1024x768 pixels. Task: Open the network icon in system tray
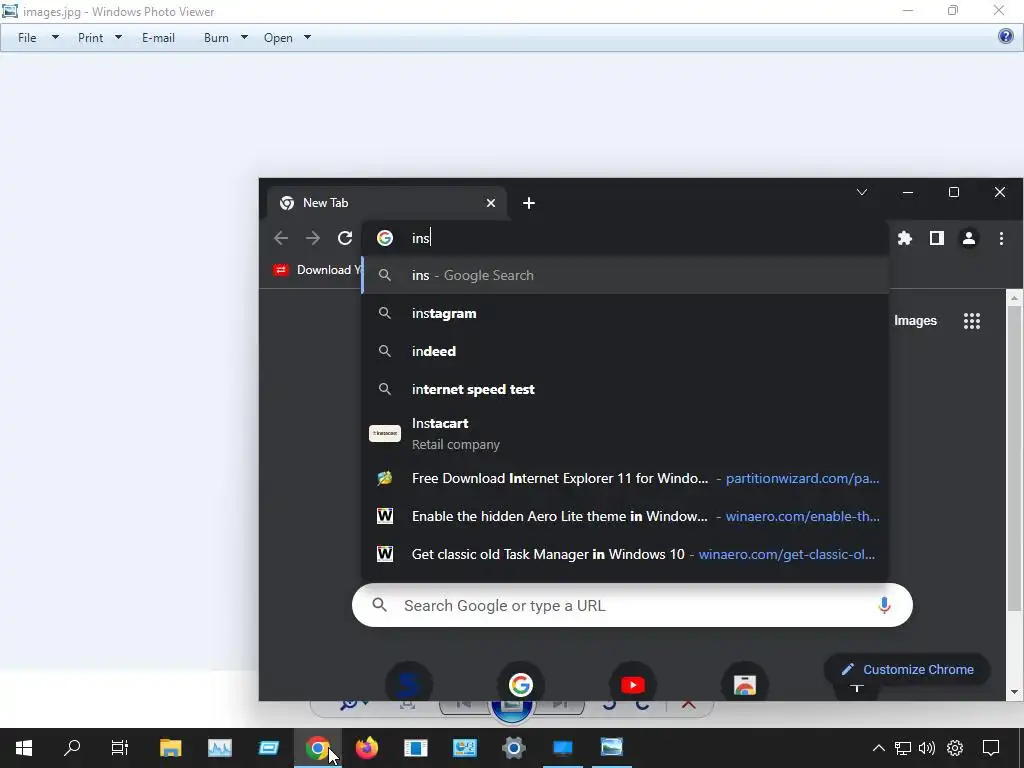[x=903, y=748]
